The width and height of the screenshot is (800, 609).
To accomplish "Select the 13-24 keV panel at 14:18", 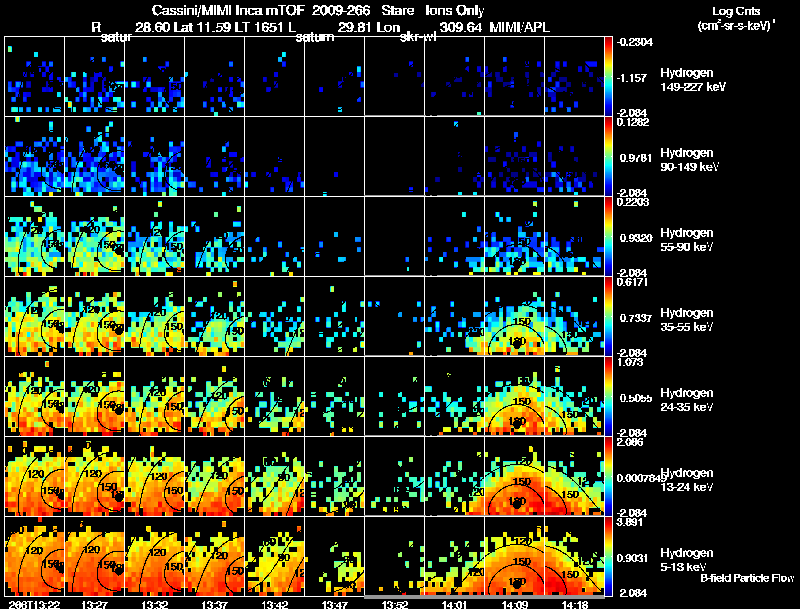I will [574, 476].
